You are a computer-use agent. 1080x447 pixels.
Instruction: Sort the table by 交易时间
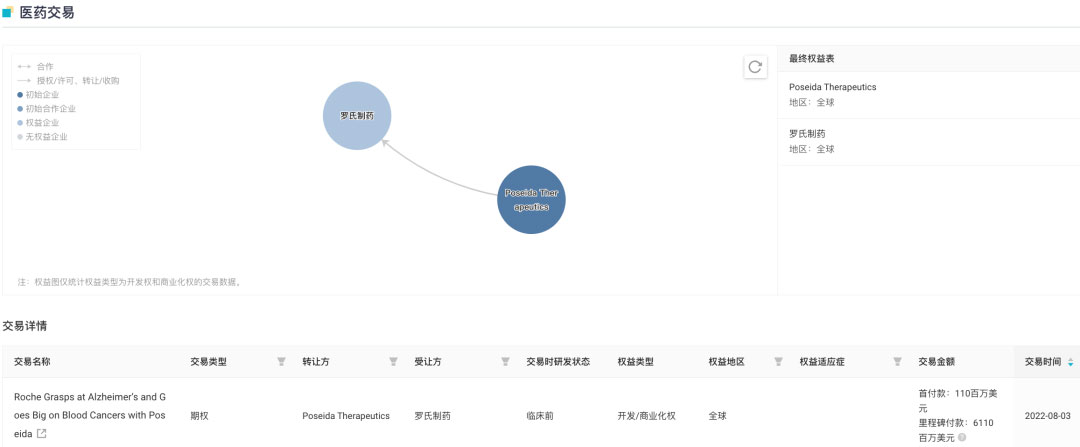click(1071, 362)
